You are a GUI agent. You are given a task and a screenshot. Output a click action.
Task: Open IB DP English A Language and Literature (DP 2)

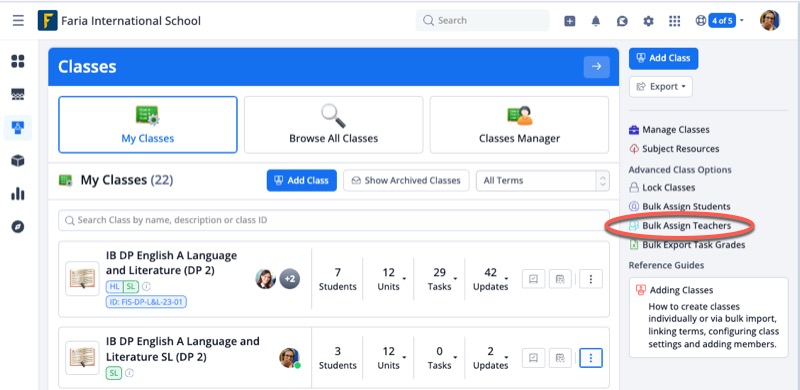point(171,263)
